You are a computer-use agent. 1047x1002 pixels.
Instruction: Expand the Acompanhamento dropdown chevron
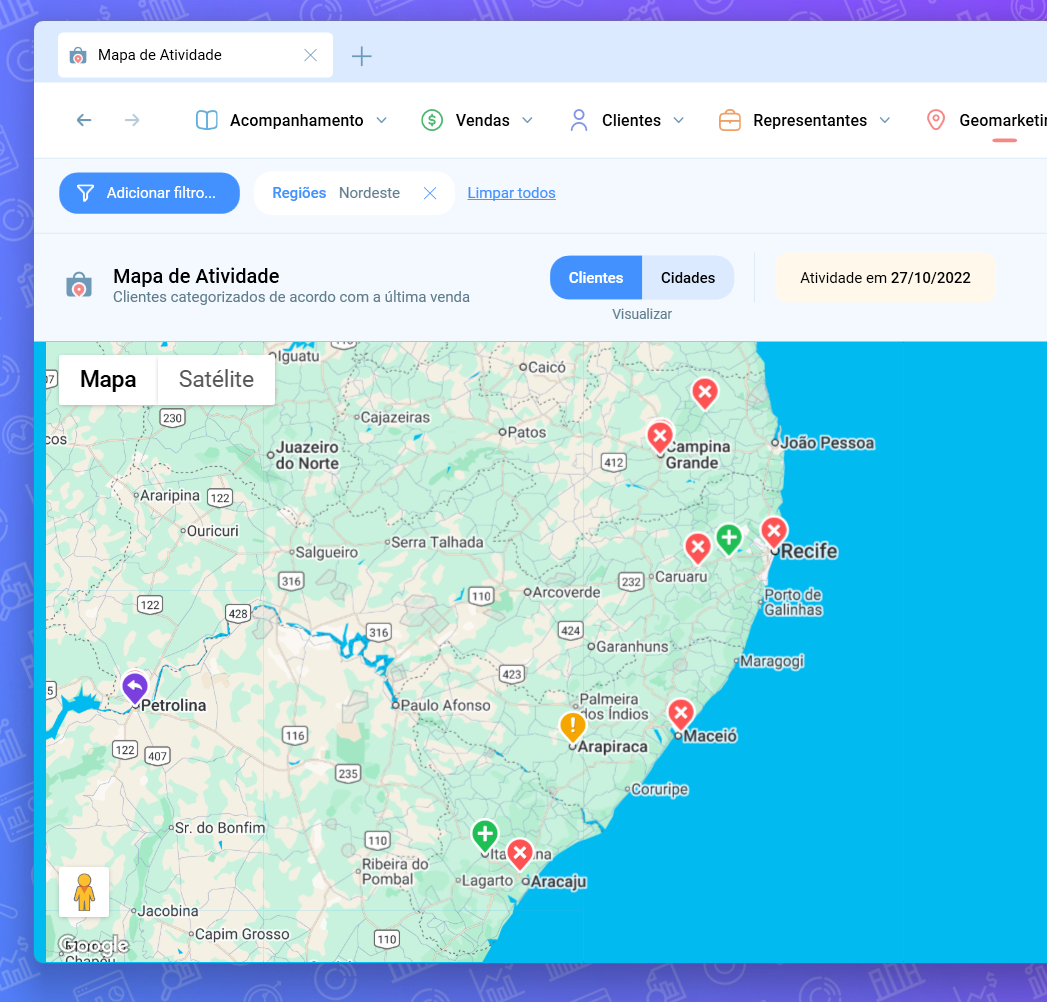tap(381, 121)
